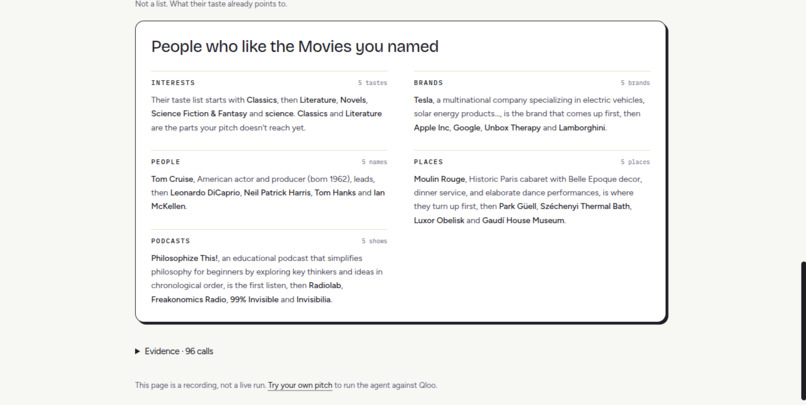
Task: Click the PEOPLE section label
Action: [166, 162]
